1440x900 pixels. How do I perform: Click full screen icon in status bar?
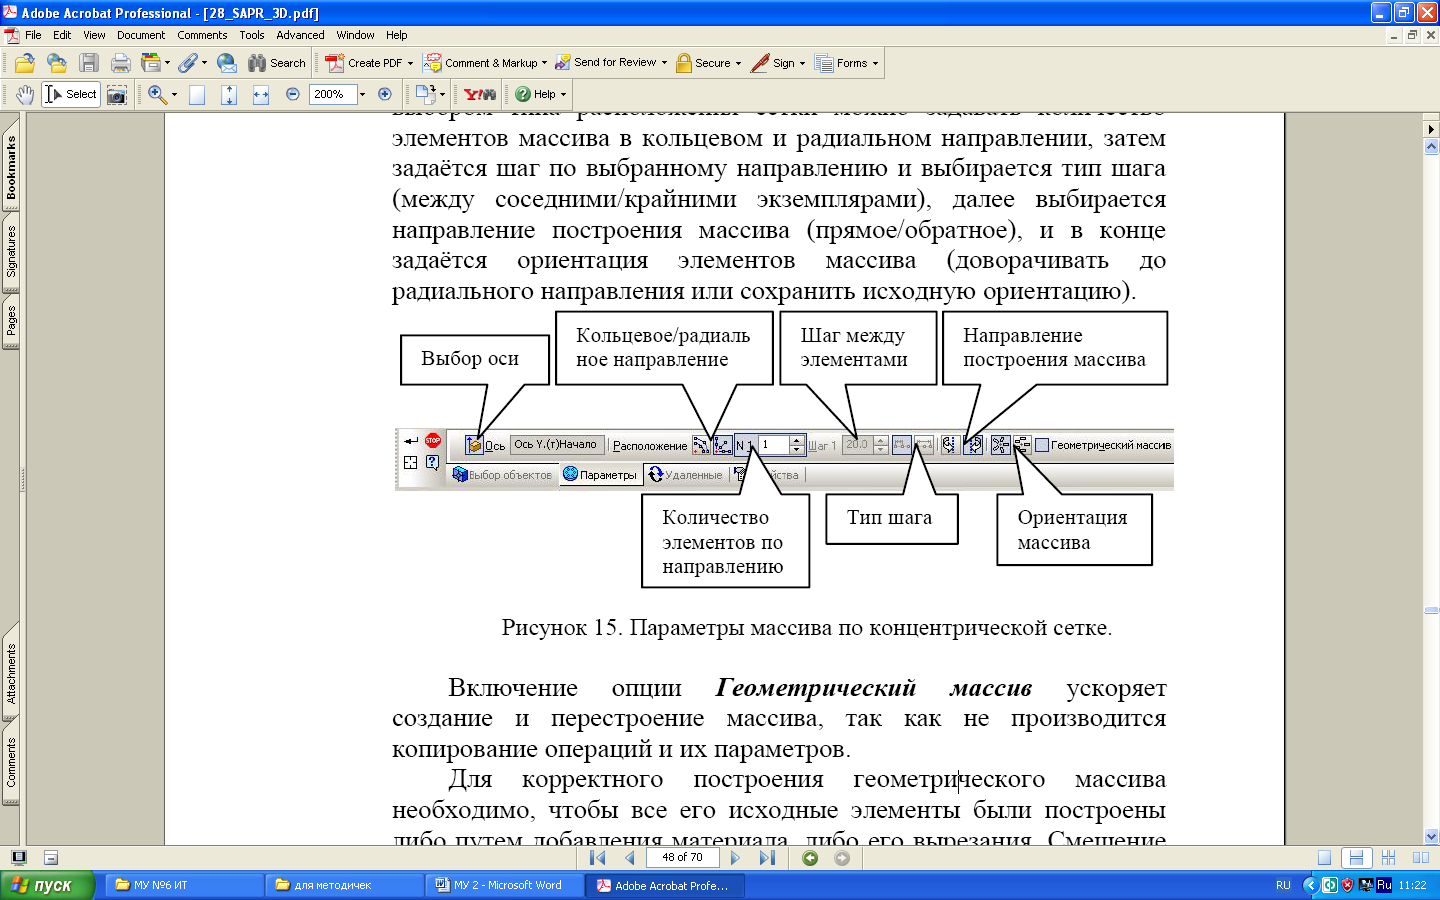[x=19, y=858]
